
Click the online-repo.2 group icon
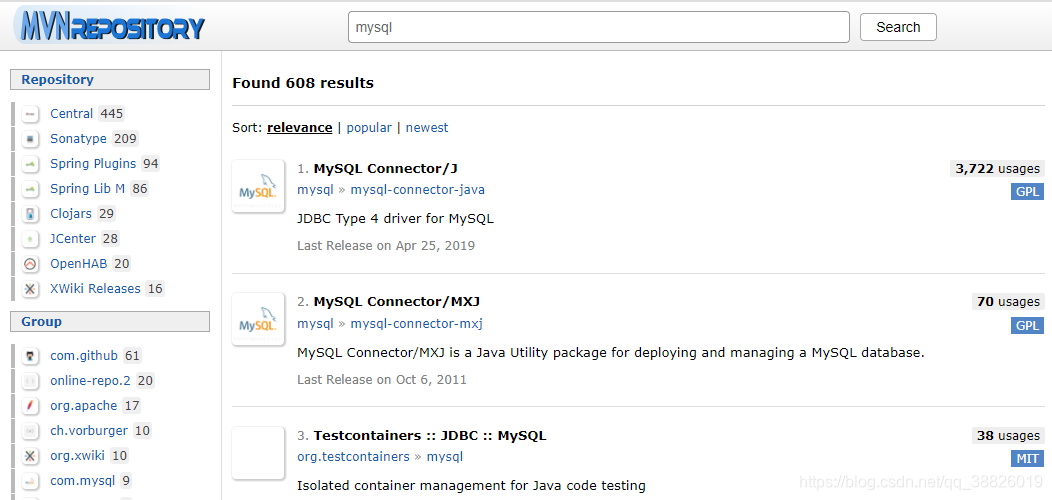click(x=30, y=381)
